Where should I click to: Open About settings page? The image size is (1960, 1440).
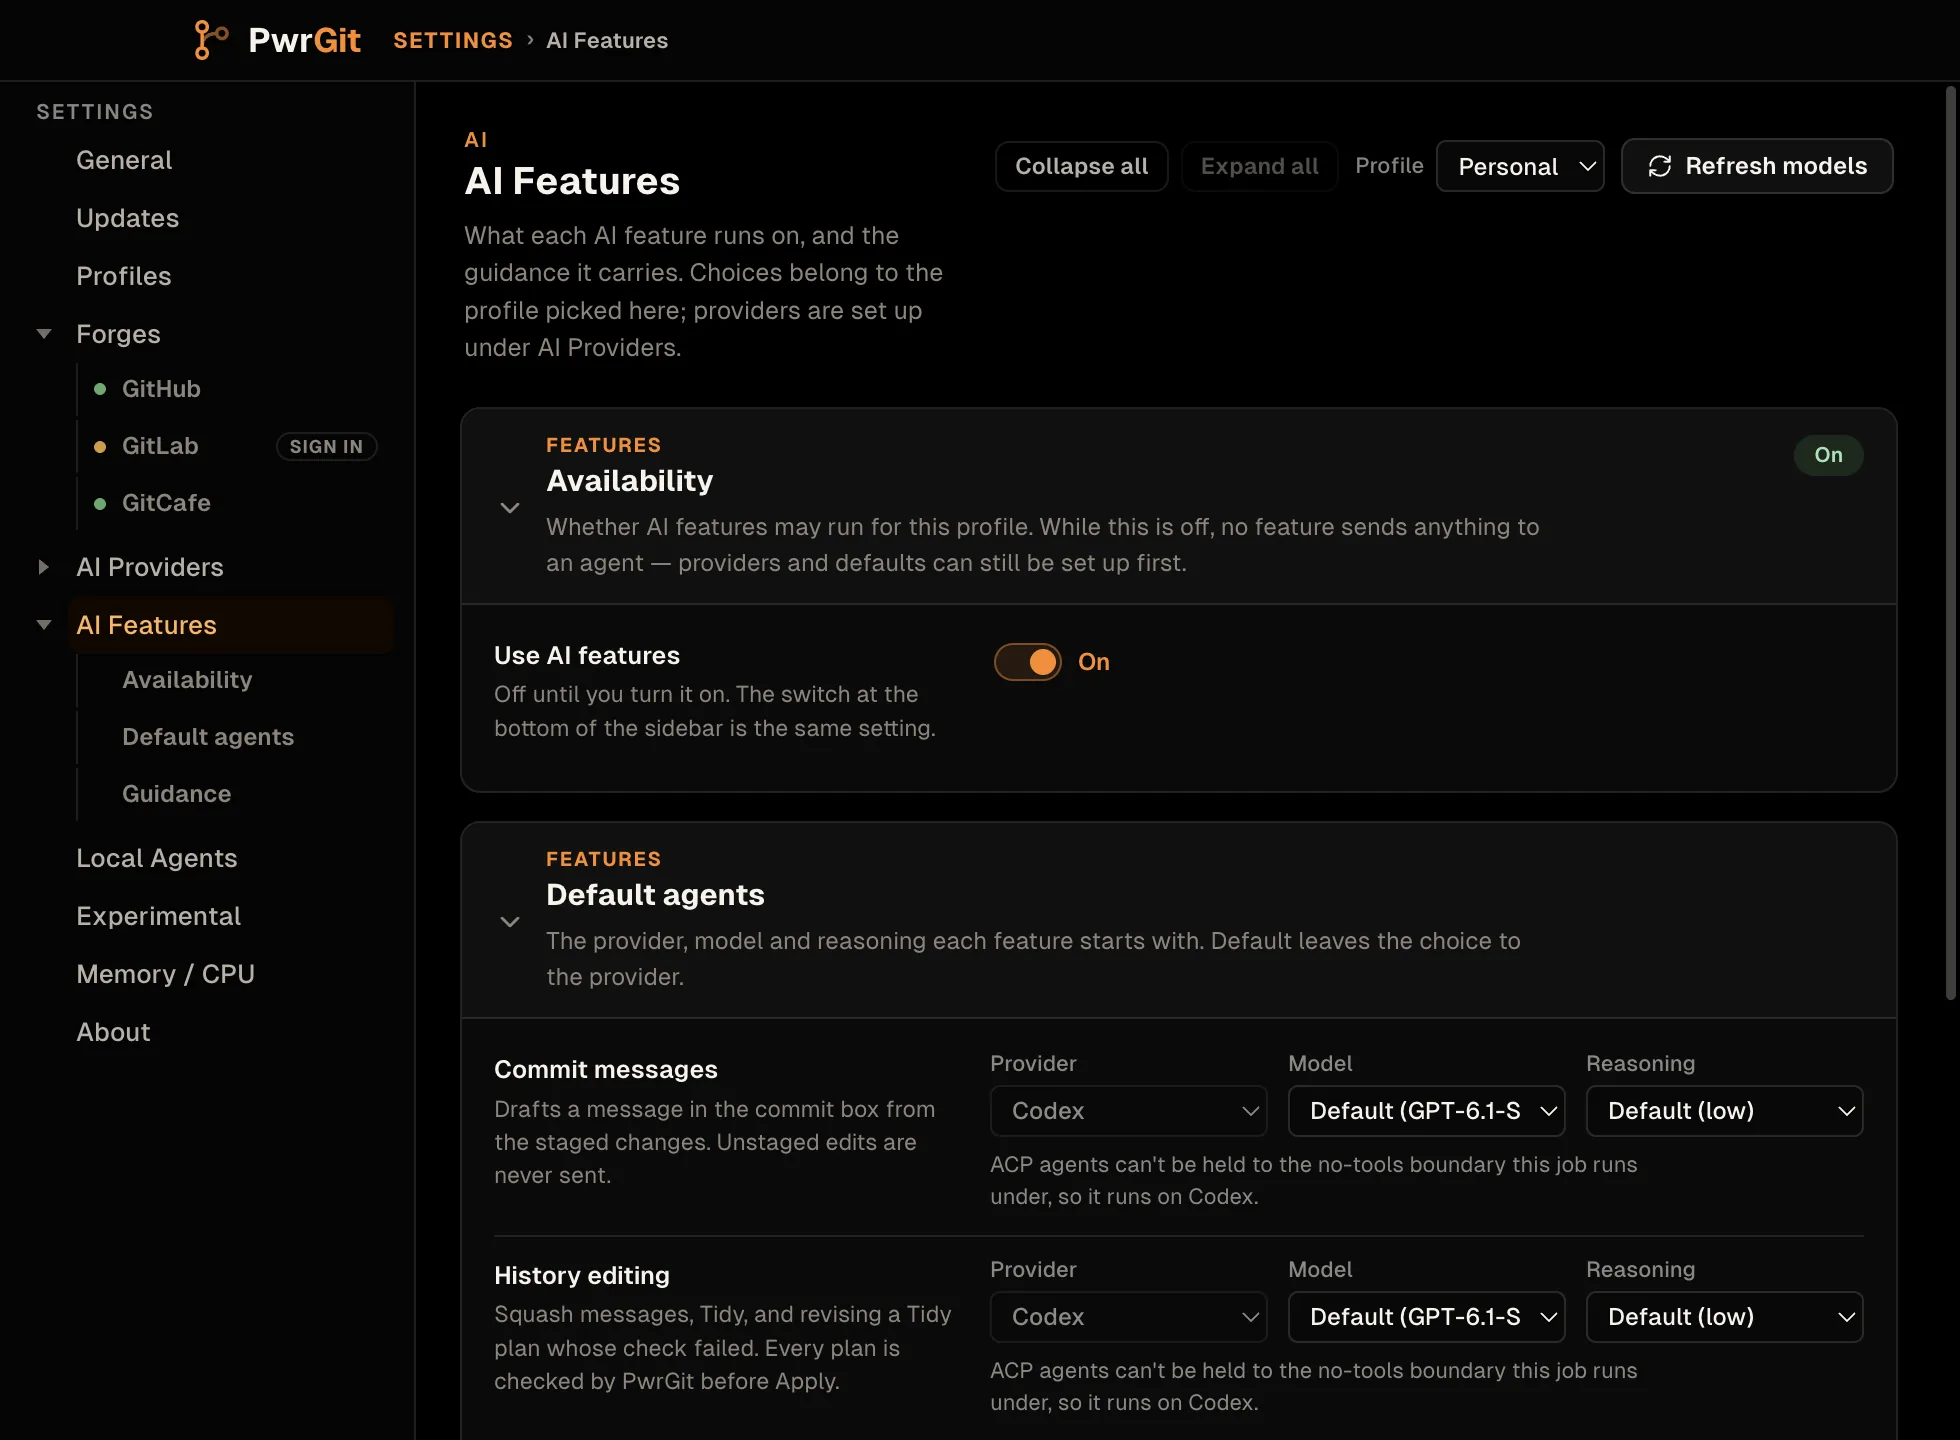tap(113, 1032)
